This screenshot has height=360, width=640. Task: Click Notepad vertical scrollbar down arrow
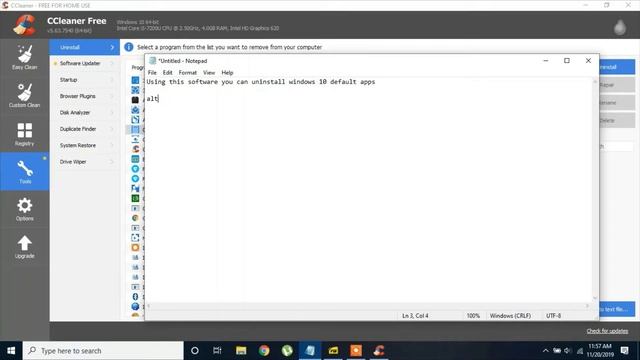(595, 298)
